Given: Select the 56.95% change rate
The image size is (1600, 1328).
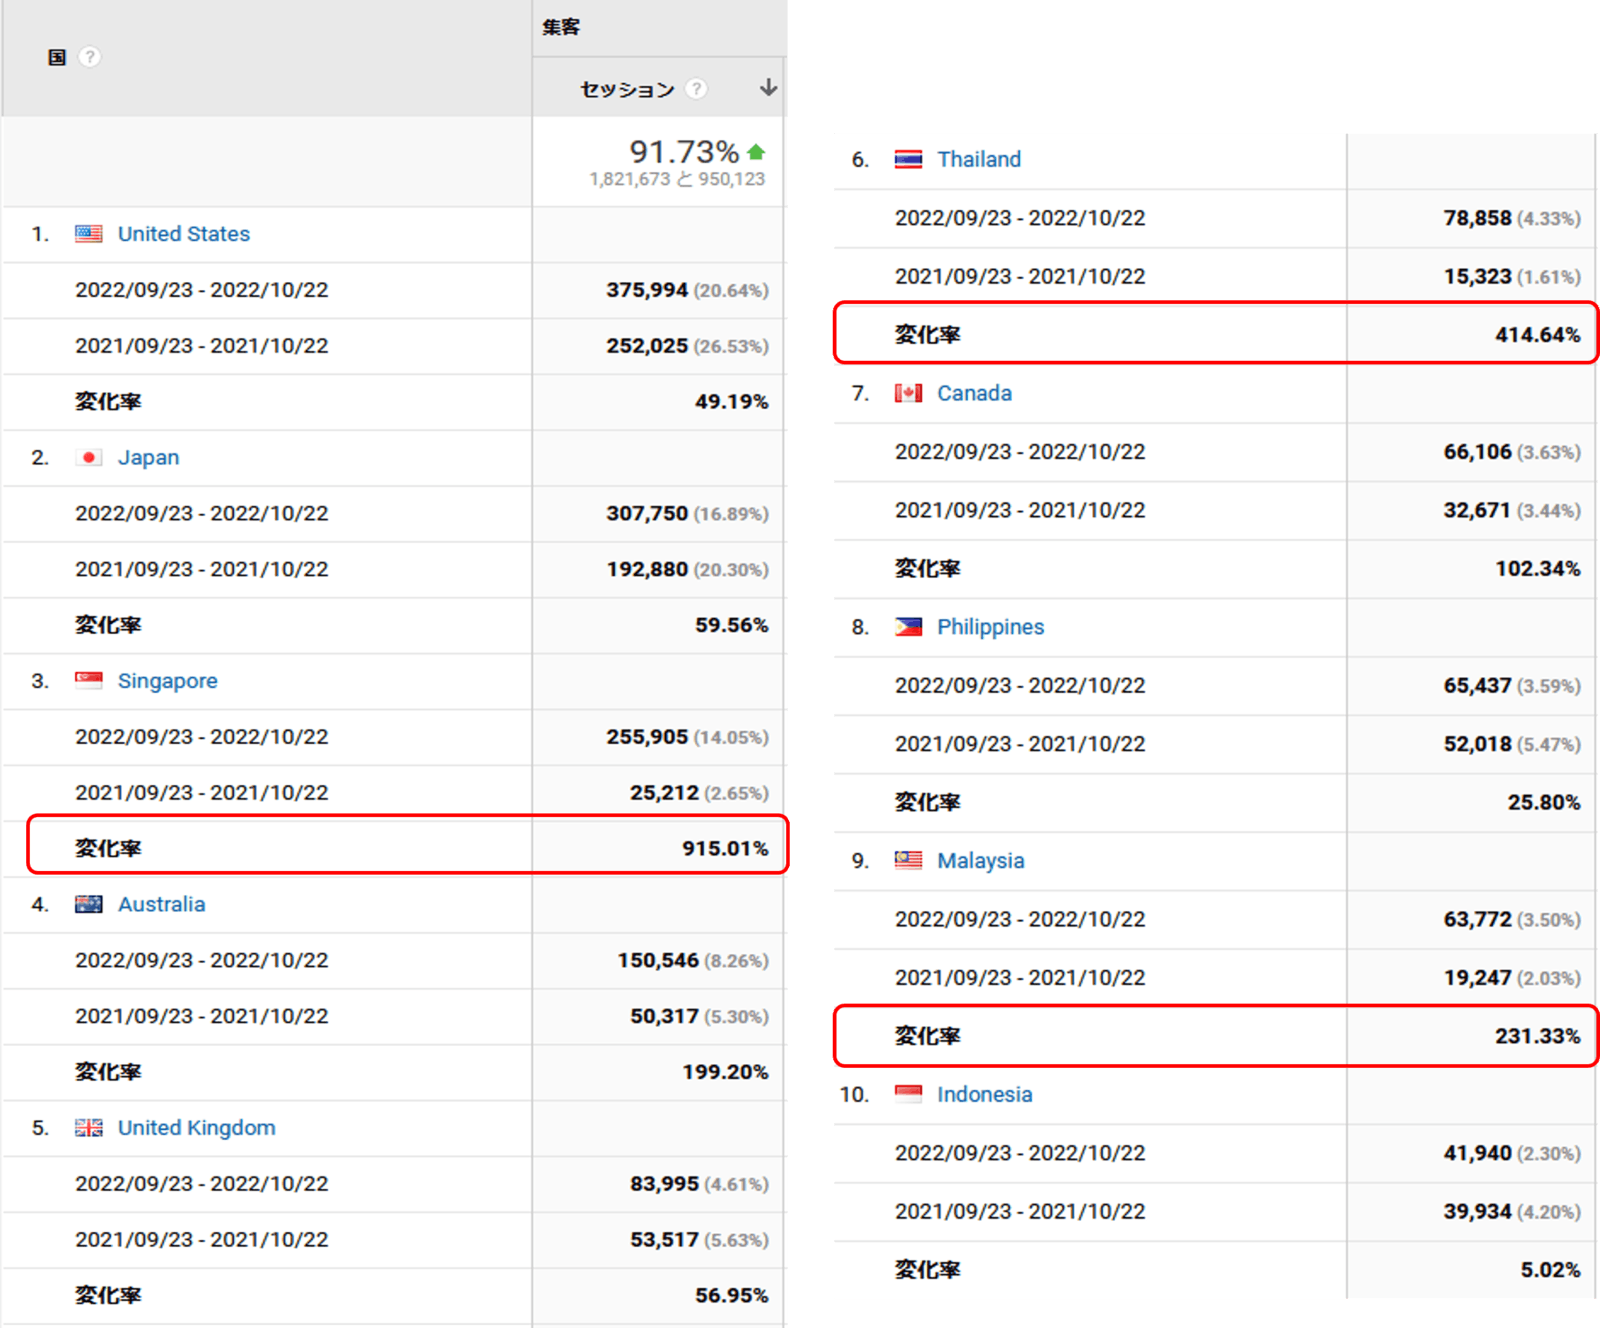Looking at the screenshot, I should click(x=731, y=1296).
